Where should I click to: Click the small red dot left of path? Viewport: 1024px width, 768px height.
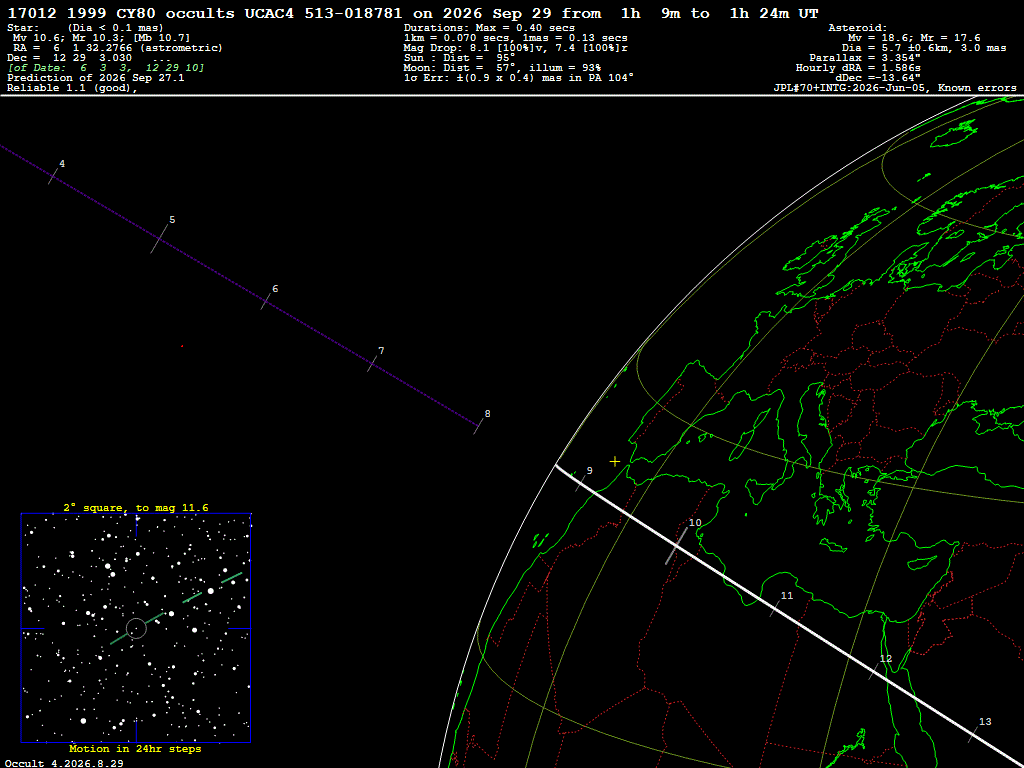coord(182,346)
